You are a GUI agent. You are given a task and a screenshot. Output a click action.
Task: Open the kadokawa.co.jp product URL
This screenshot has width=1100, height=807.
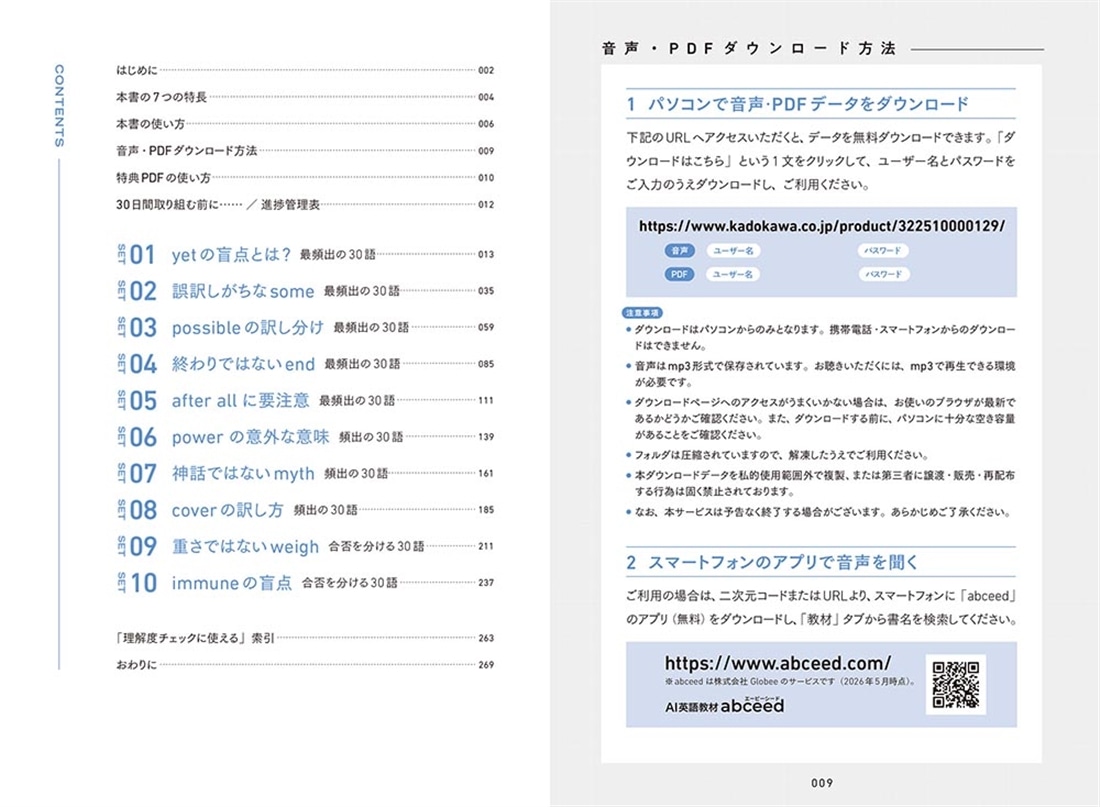pyautogui.click(x=821, y=226)
